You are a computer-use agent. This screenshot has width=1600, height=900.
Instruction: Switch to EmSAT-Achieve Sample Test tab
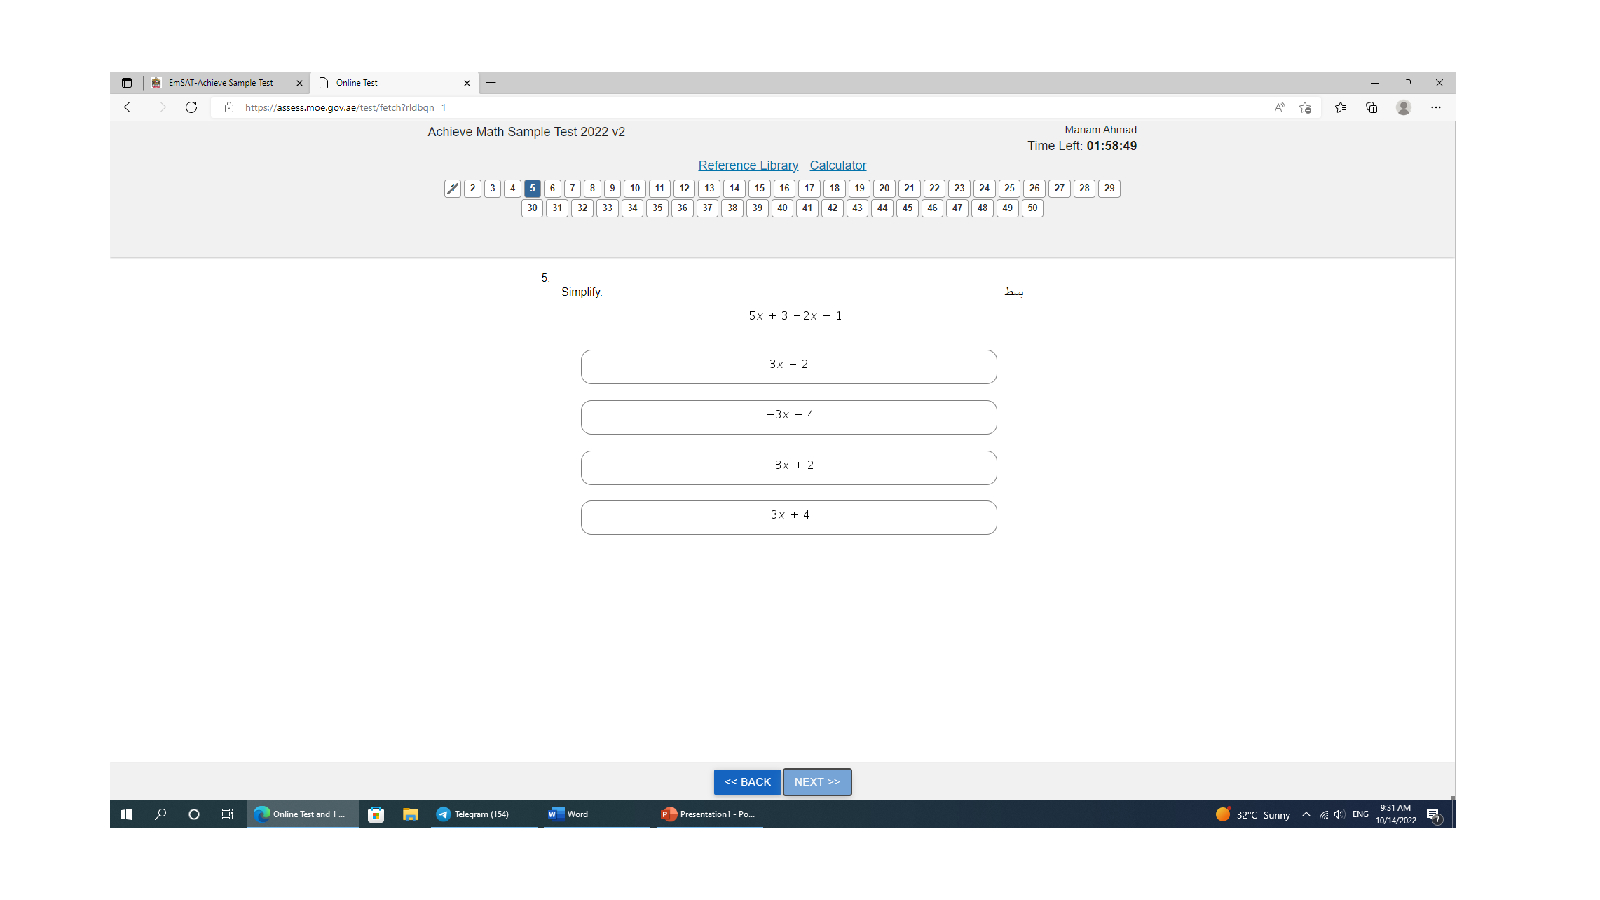pos(221,83)
